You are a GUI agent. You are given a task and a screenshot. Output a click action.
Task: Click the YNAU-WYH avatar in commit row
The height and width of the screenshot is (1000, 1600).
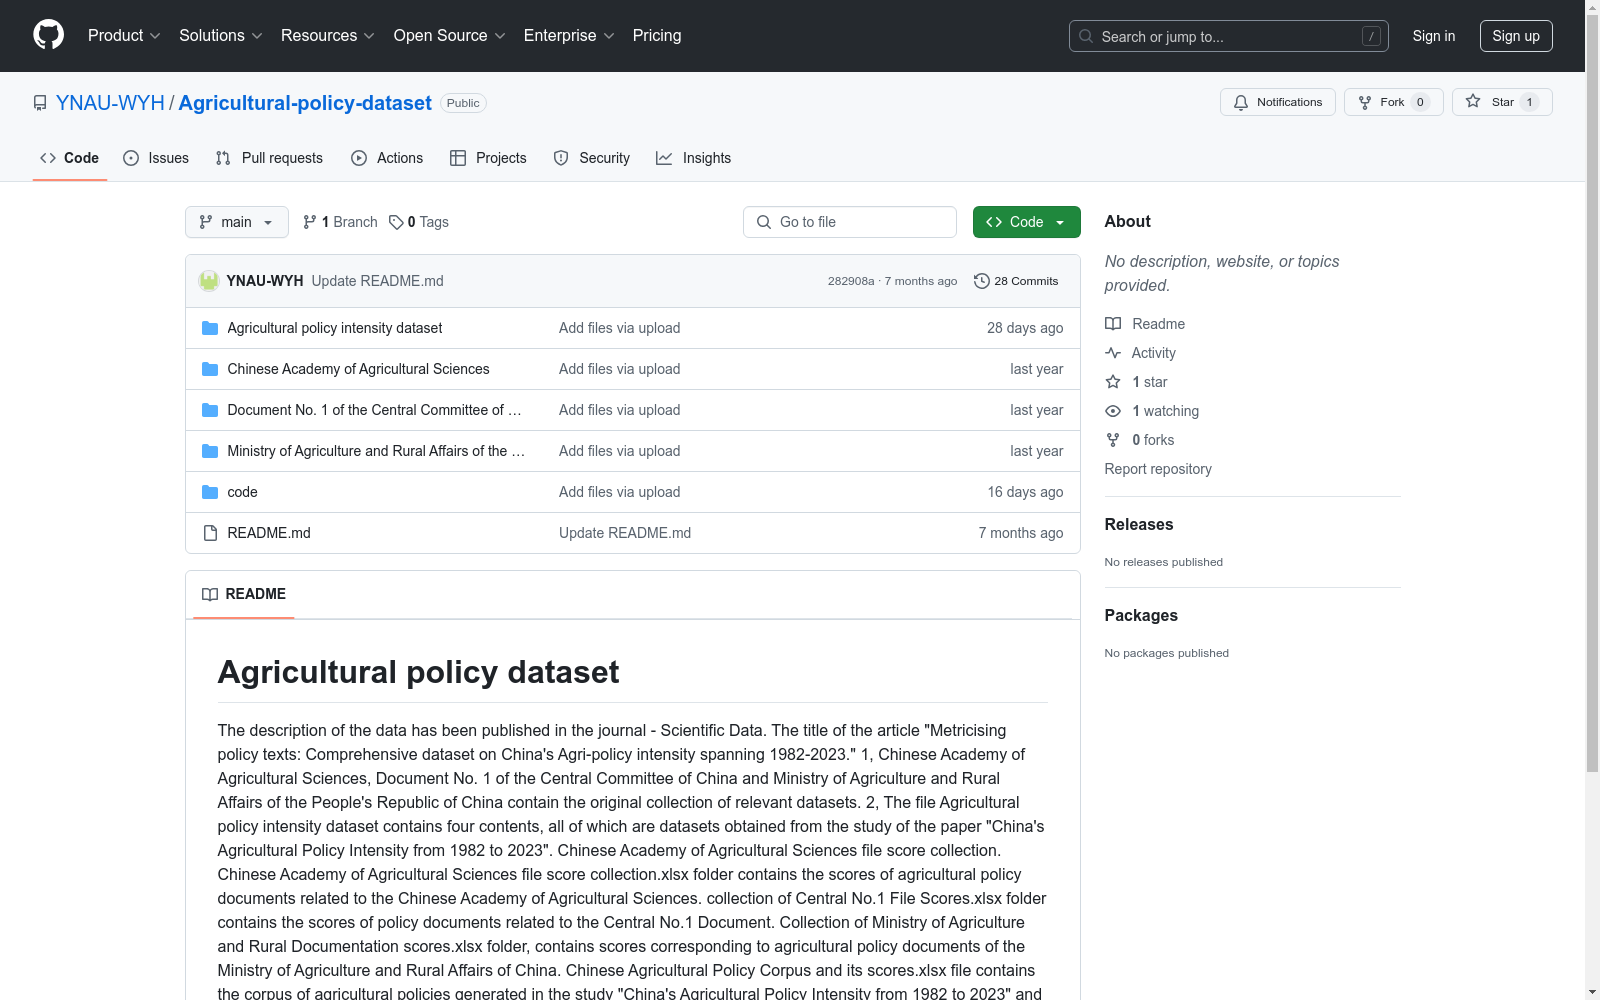click(x=209, y=281)
